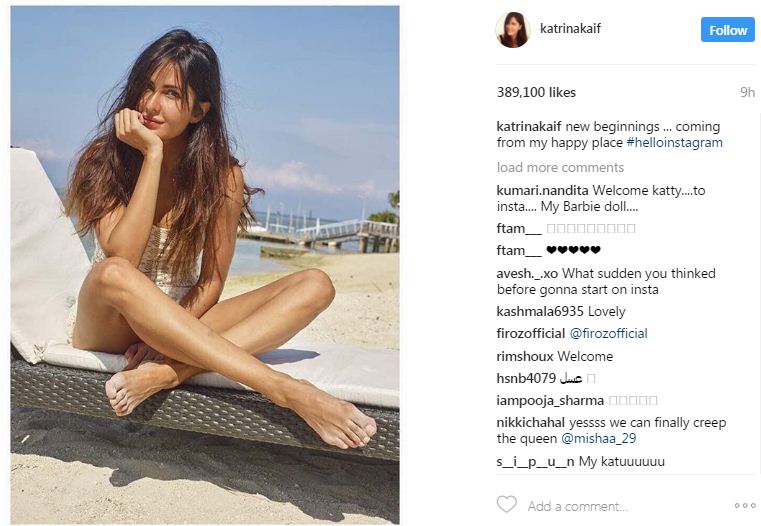Open katrinakaif profile picture avatar
The width and height of the screenshot is (761, 526).
click(513, 30)
